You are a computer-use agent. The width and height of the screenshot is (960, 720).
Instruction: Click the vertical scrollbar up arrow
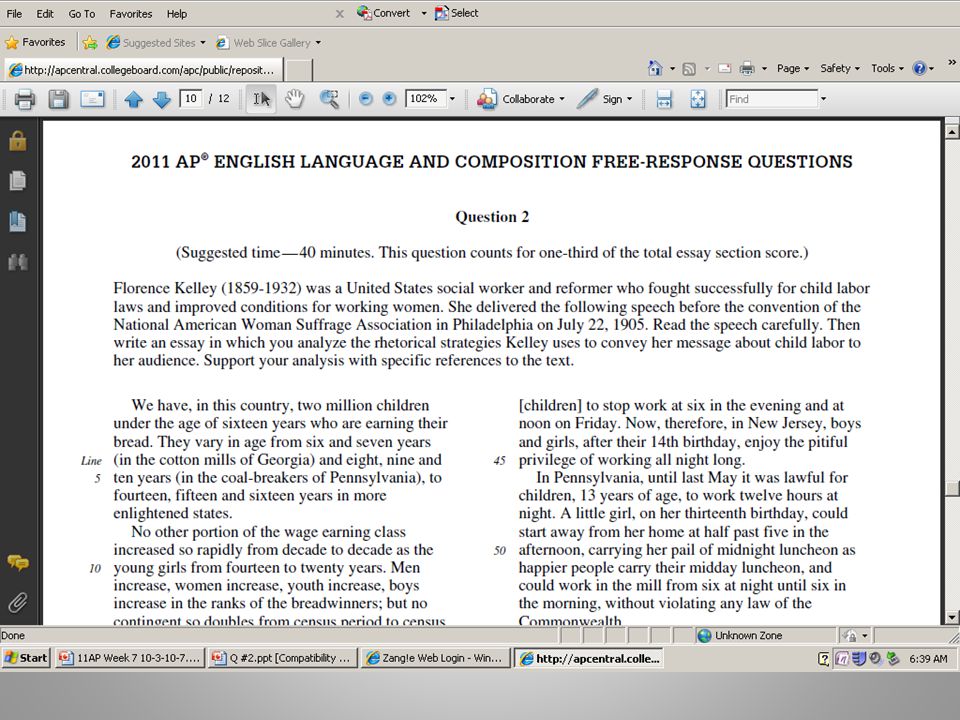[x=951, y=131]
